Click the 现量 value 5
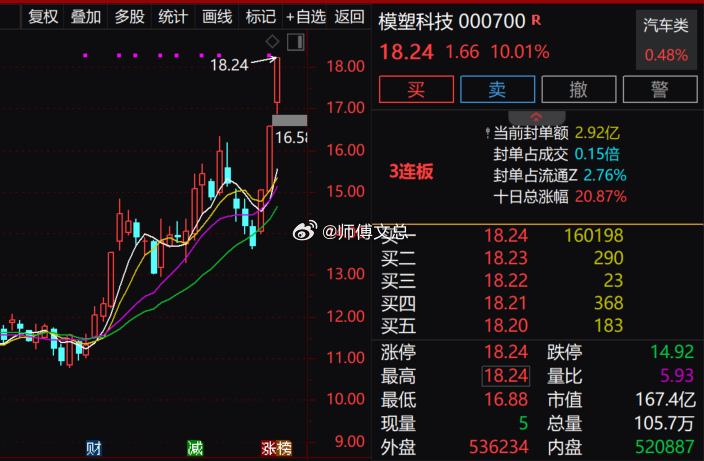The width and height of the screenshot is (704, 461). point(523,423)
